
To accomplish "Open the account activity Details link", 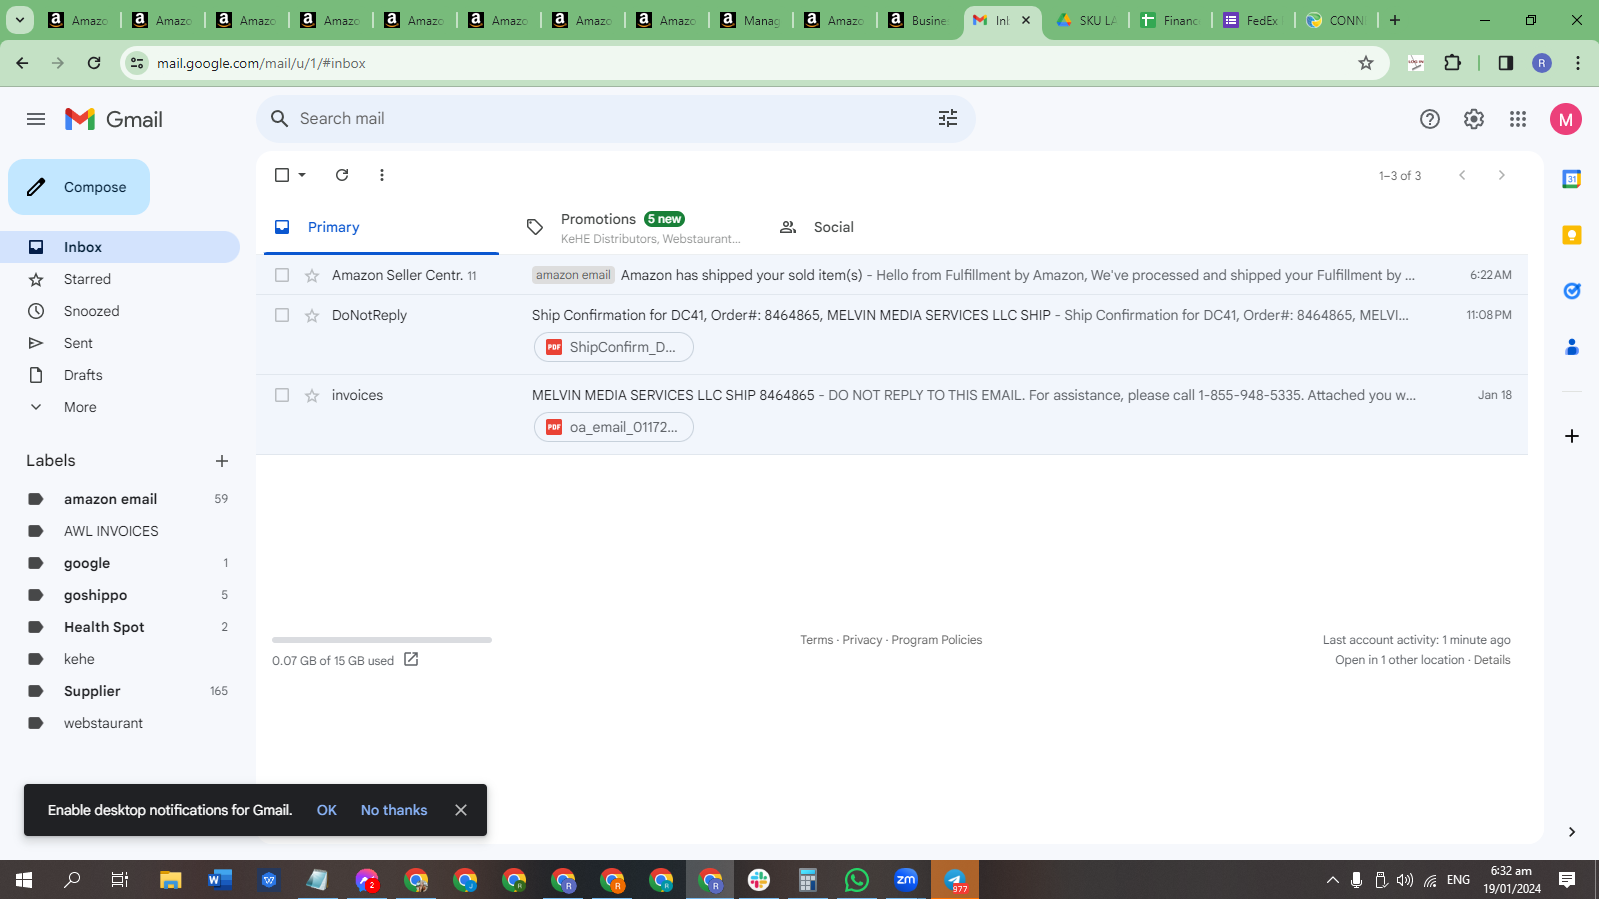I will (x=1492, y=660).
